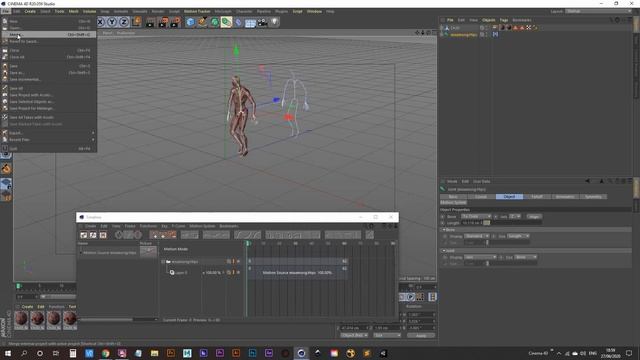The height and width of the screenshot is (360, 640).
Task: Select the third material thumbnail
Action: [x=53, y=320]
